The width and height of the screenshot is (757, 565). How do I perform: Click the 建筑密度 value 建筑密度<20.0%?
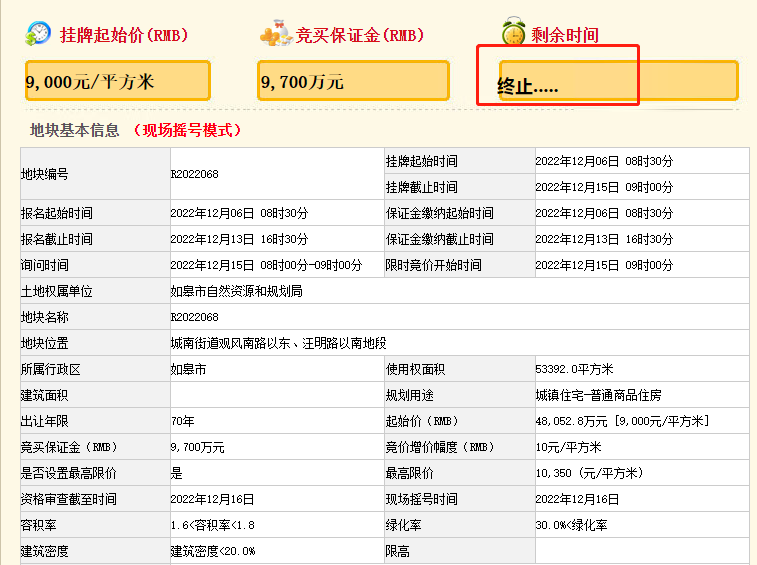coord(213,551)
